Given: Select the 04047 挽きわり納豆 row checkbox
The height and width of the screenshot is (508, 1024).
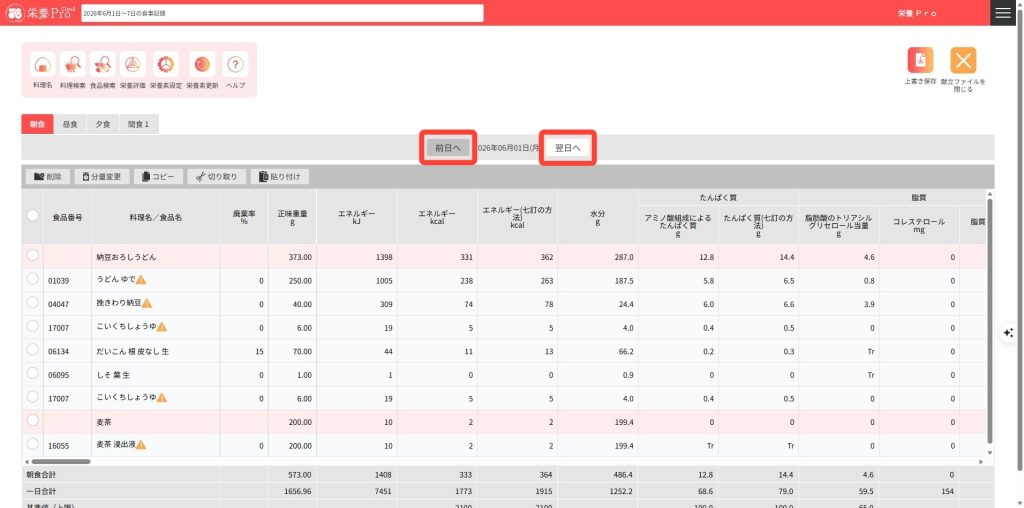Looking at the screenshot, I should pos(33,302).
